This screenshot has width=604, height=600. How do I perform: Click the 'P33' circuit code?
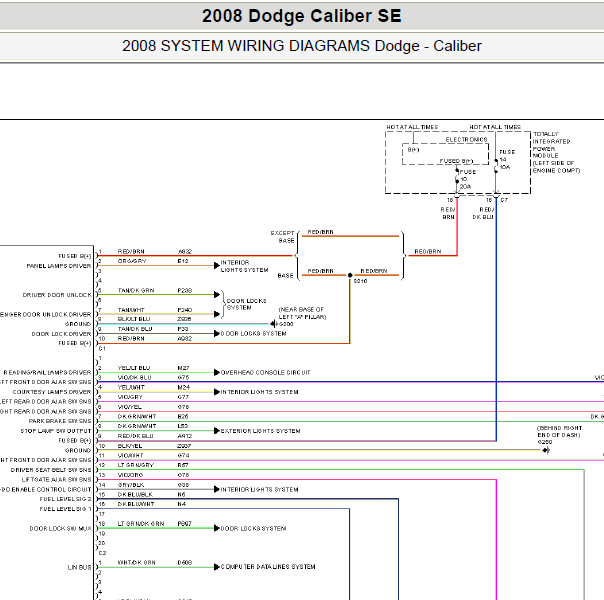tap(183, 329)
